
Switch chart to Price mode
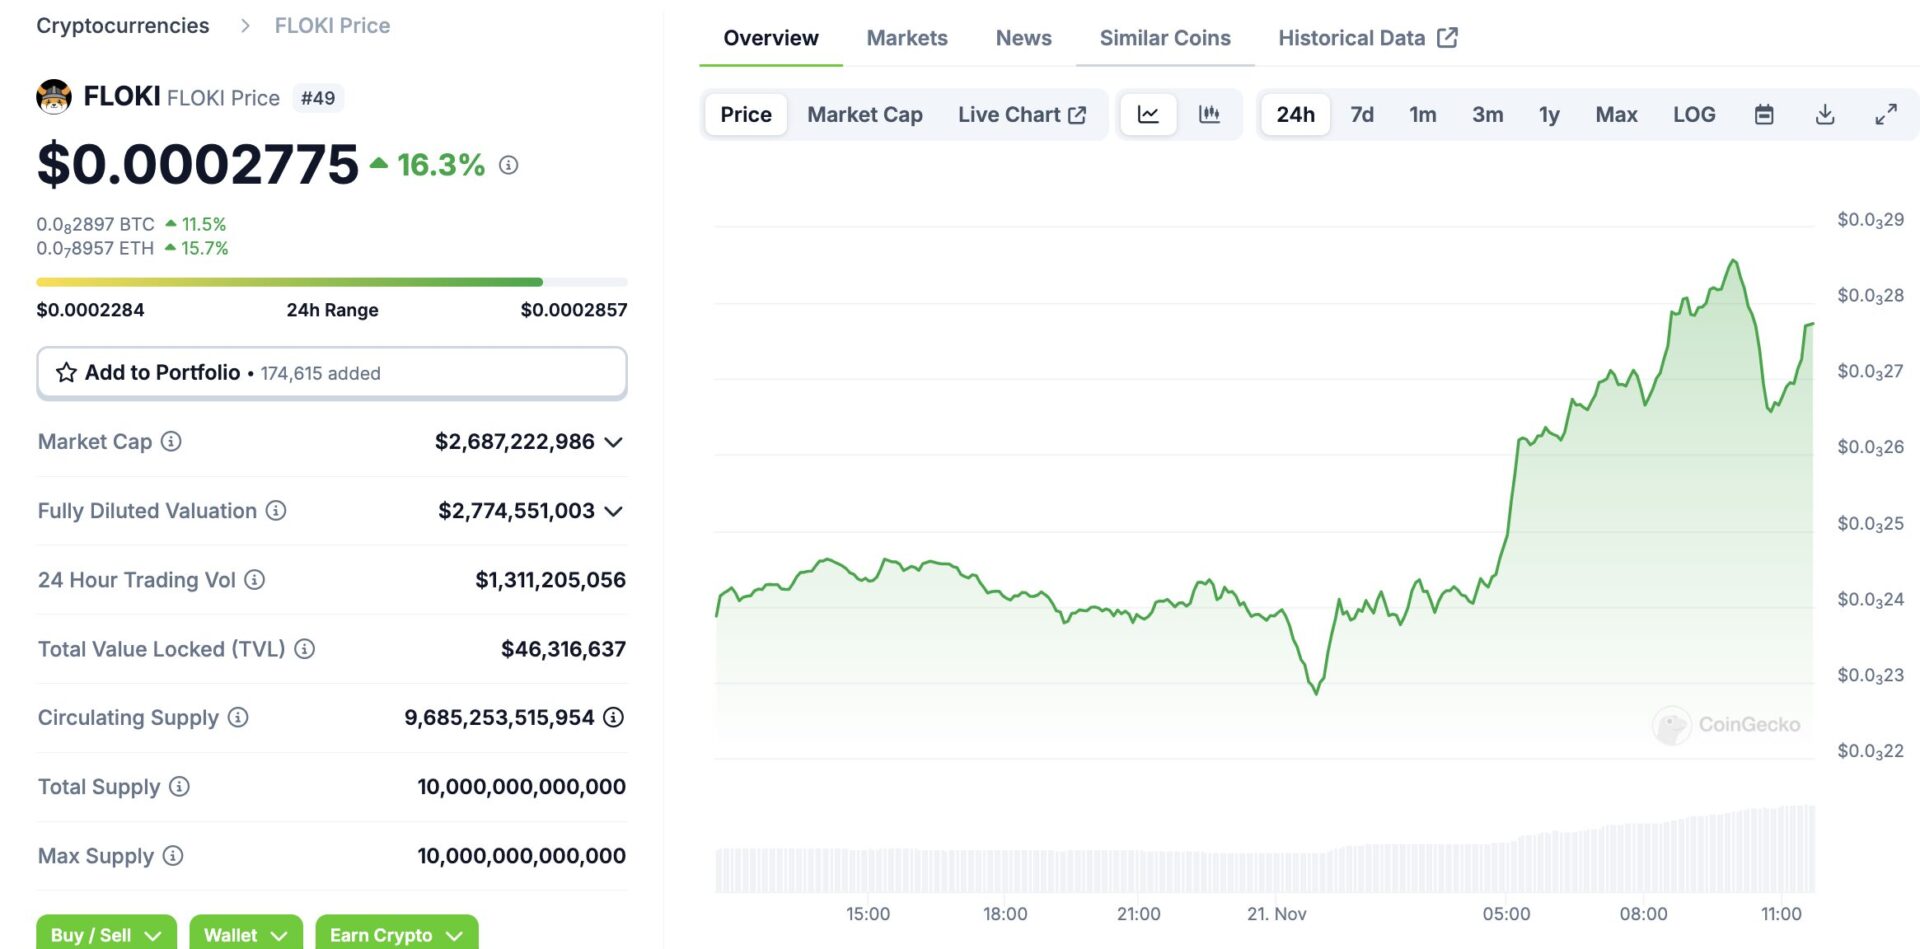click(746, 115)
